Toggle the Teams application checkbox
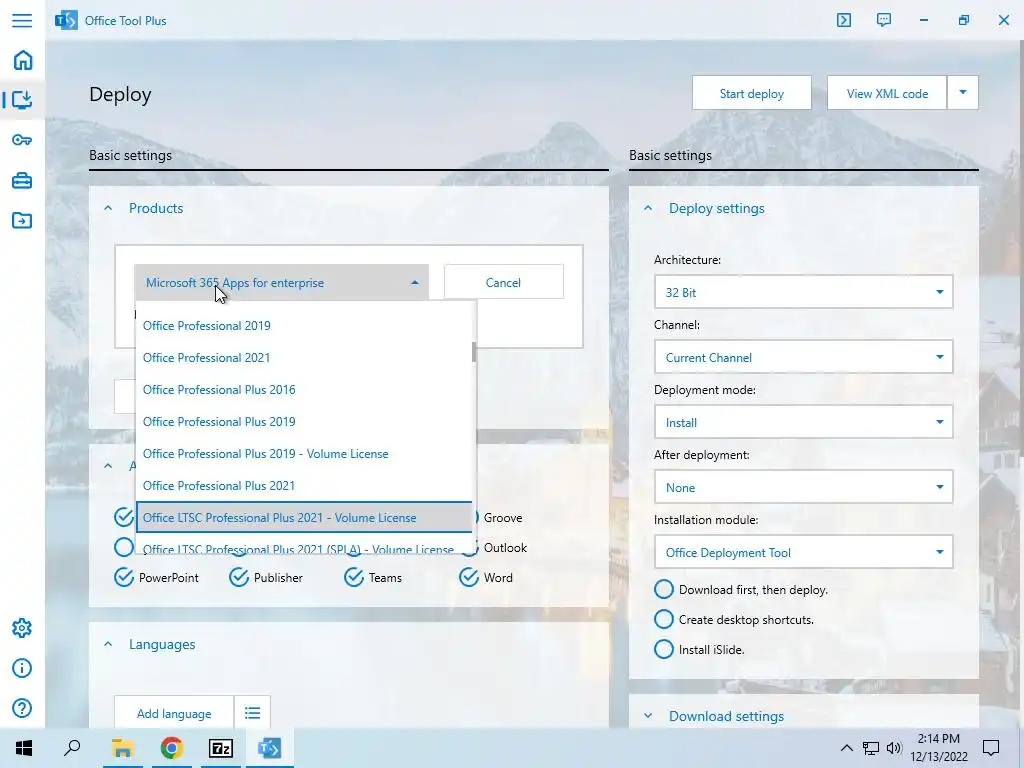 (354, 577)
